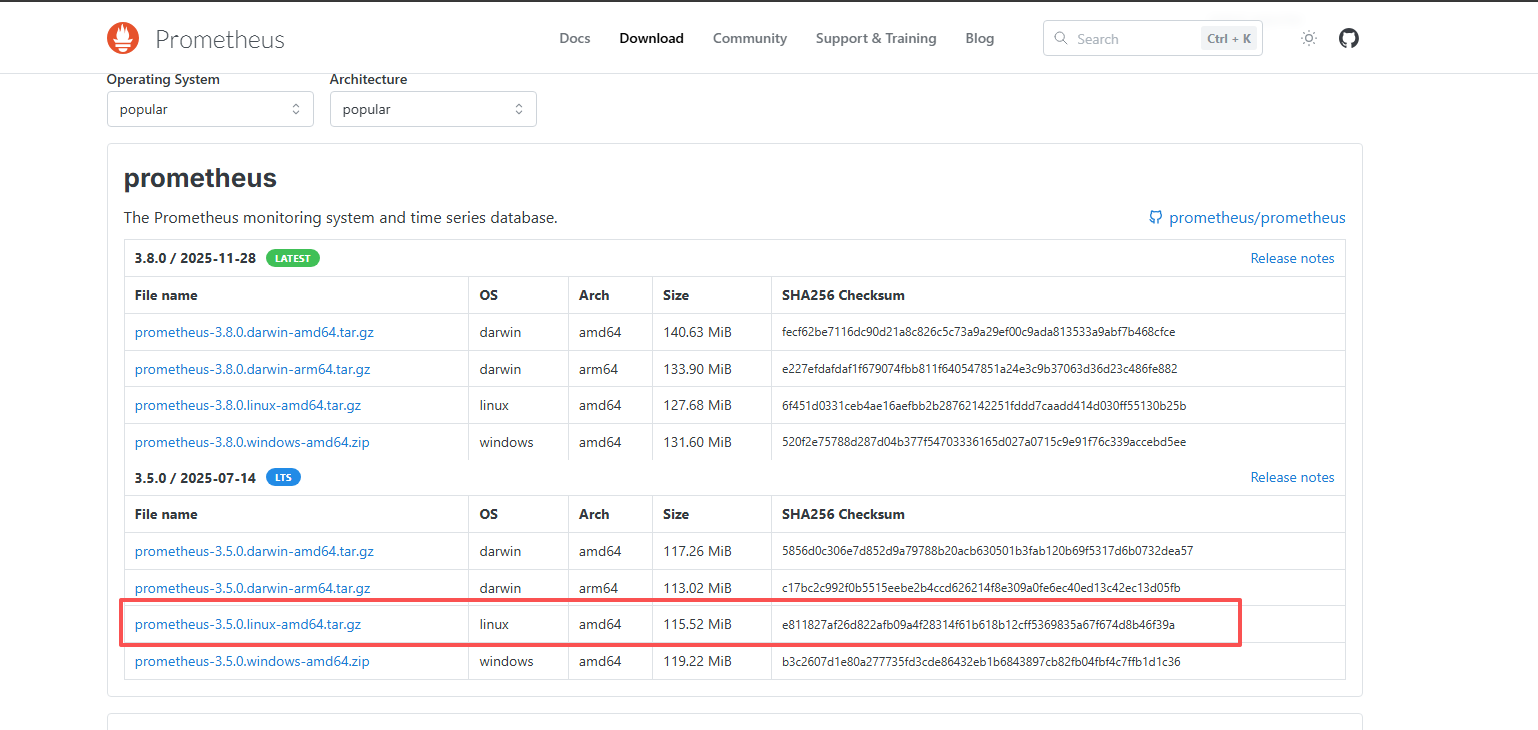This screenshot has width=1538, height=730.
Task: Open the Blog navigation link
Action: point(979,39)
